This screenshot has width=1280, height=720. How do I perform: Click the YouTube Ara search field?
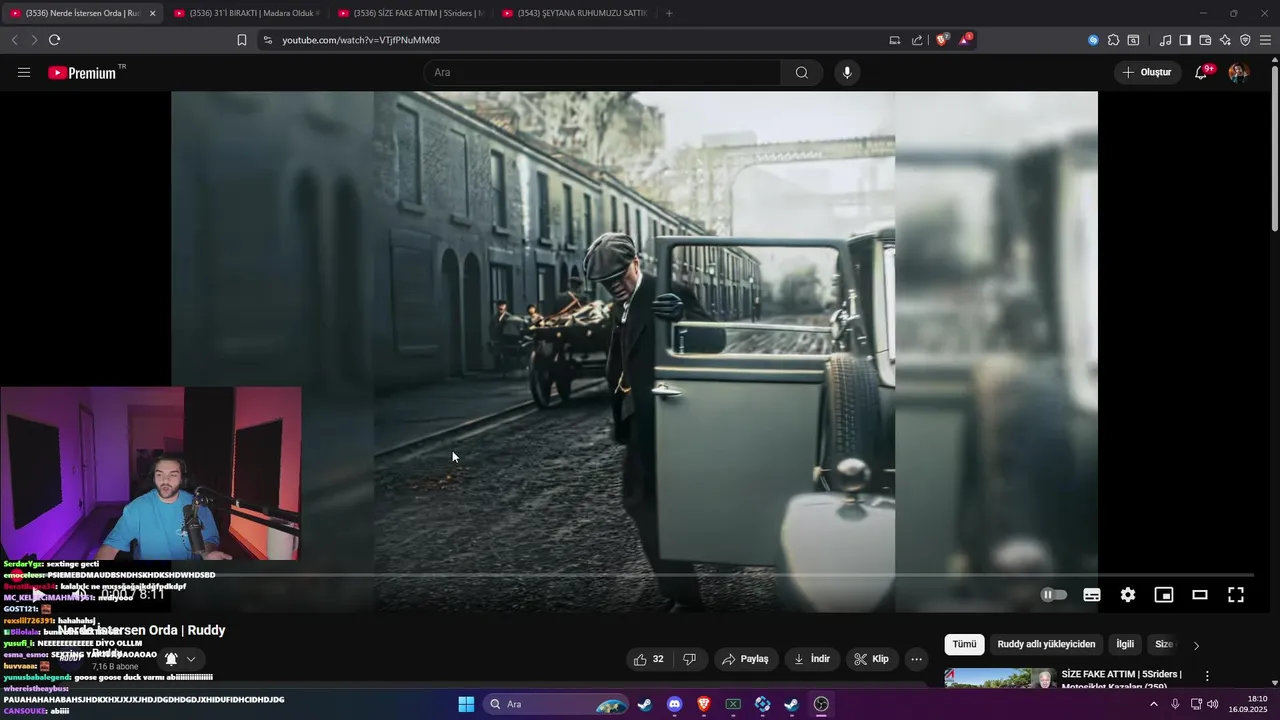tap(603, 72)
